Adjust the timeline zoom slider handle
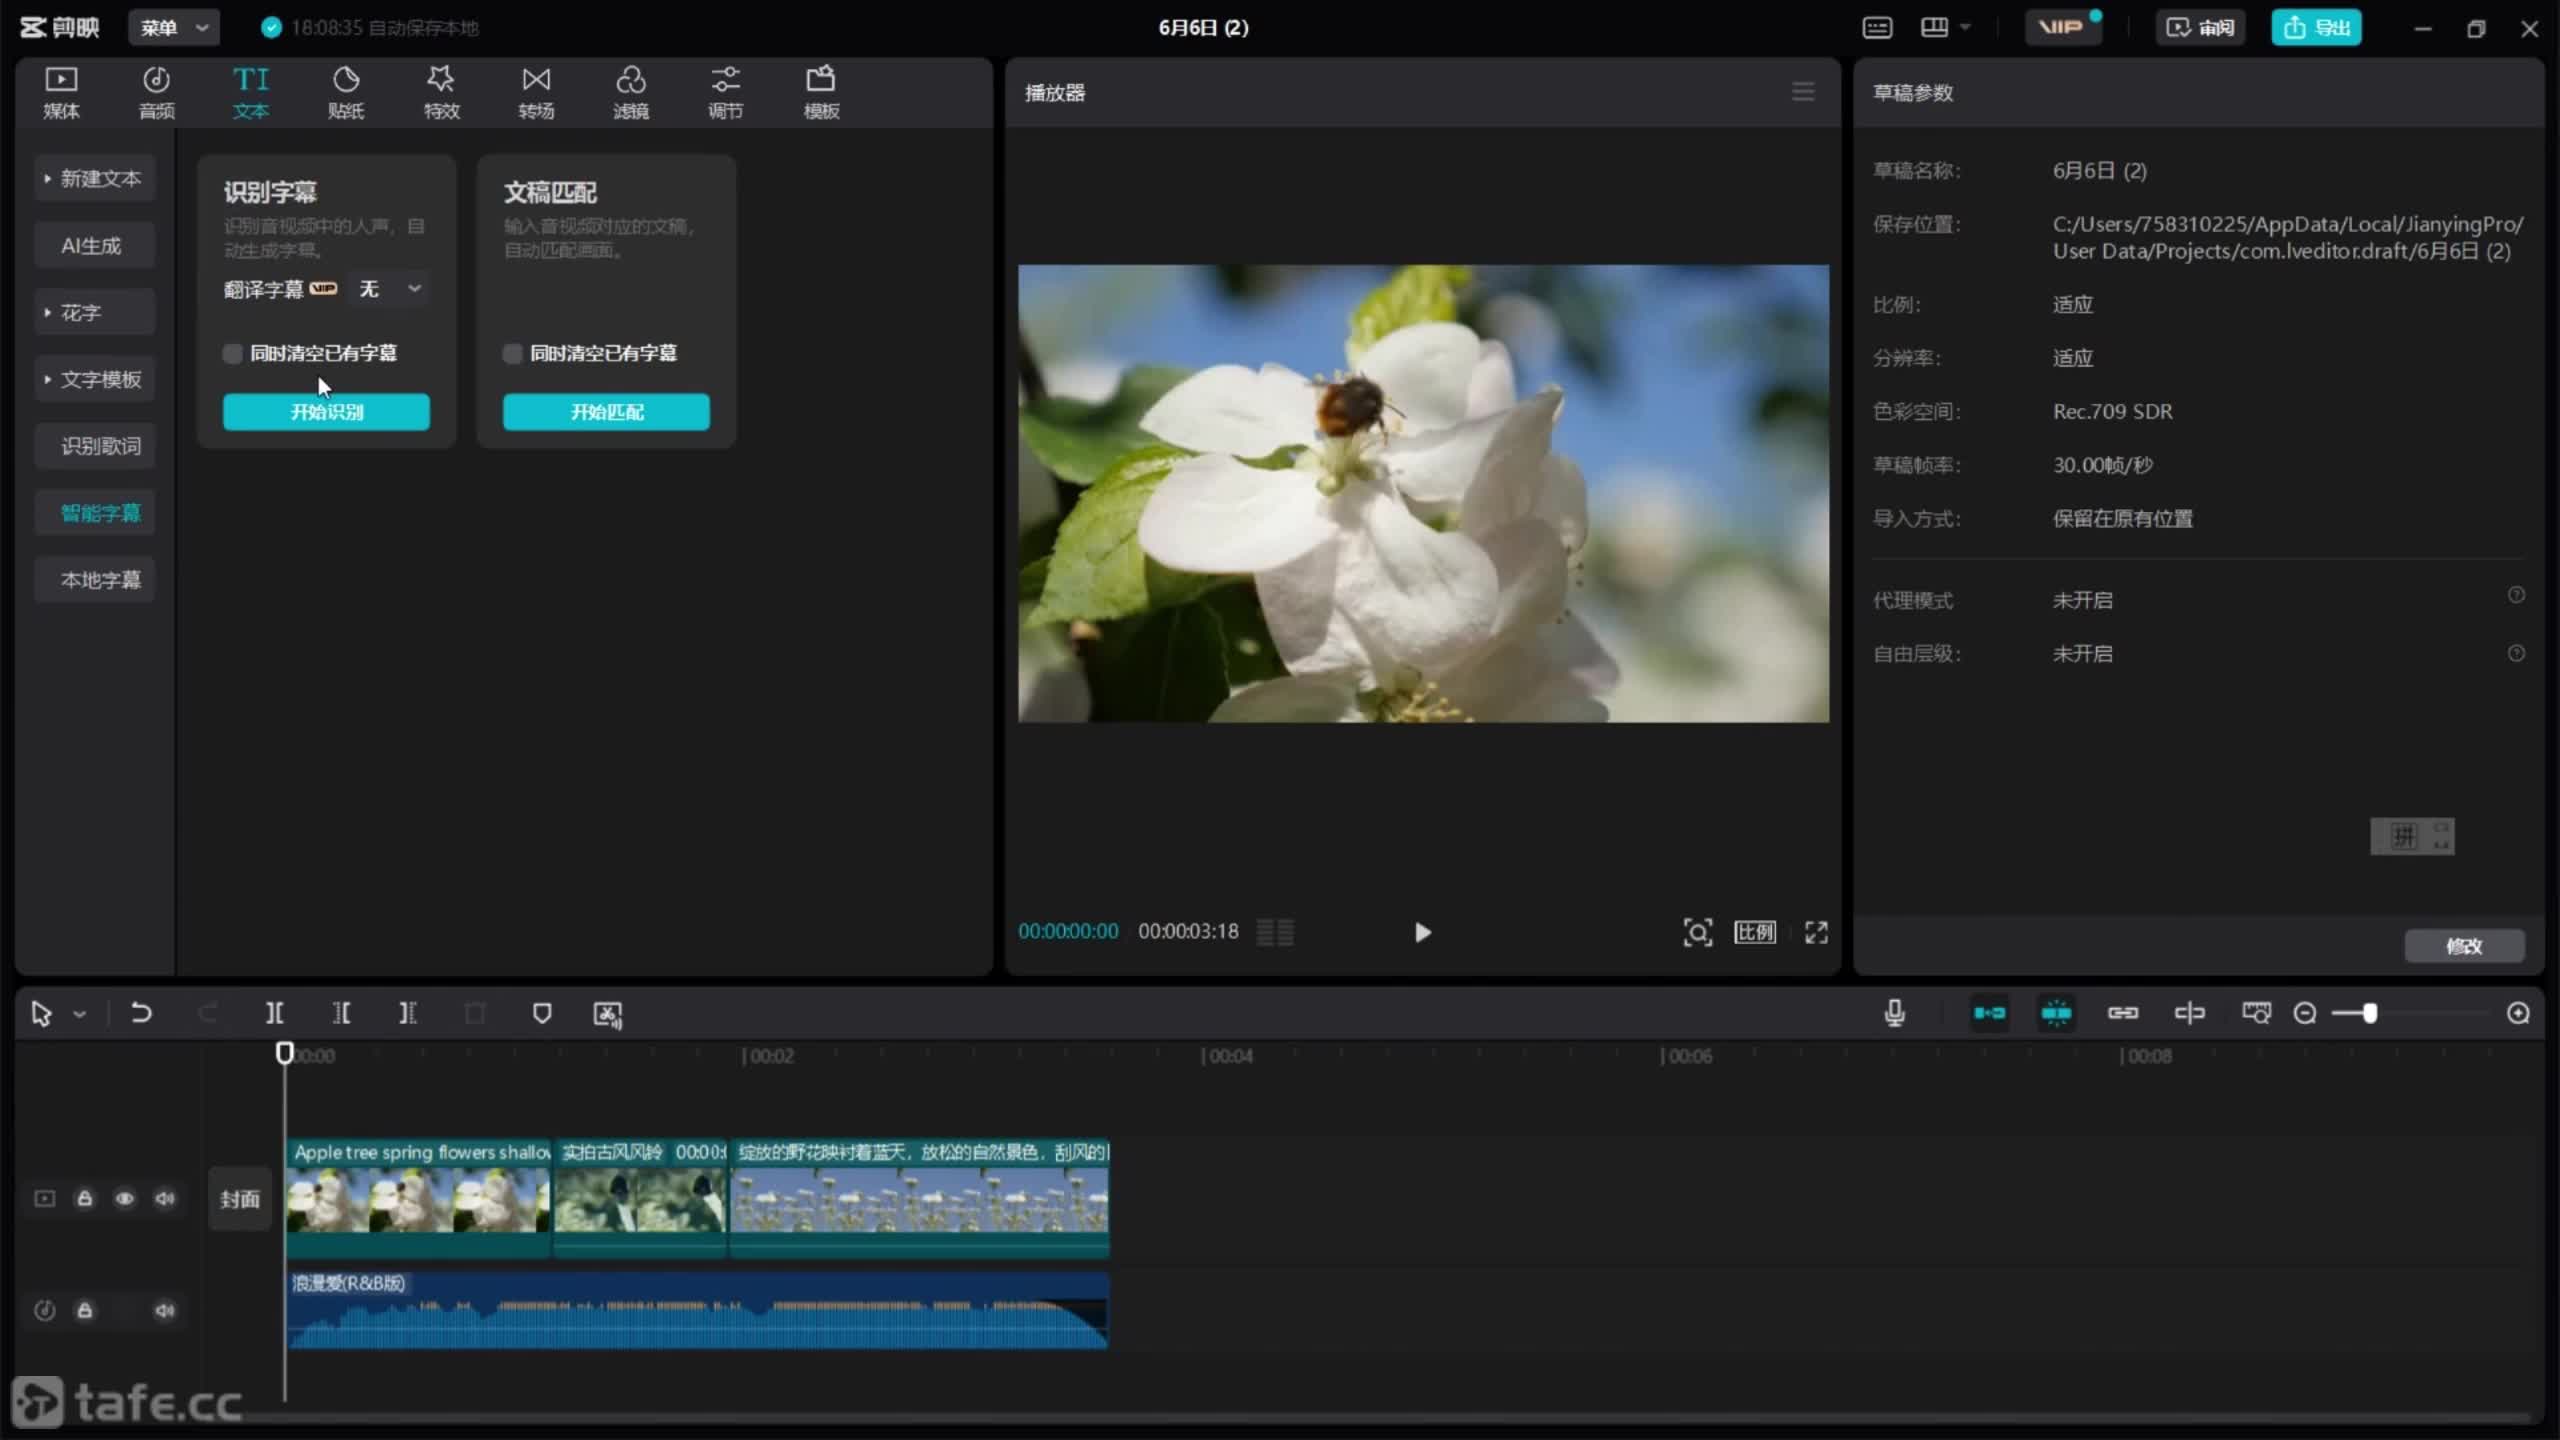Image resolution: width=2560 pixels, height=1440 pixels. point(2369,1014)
